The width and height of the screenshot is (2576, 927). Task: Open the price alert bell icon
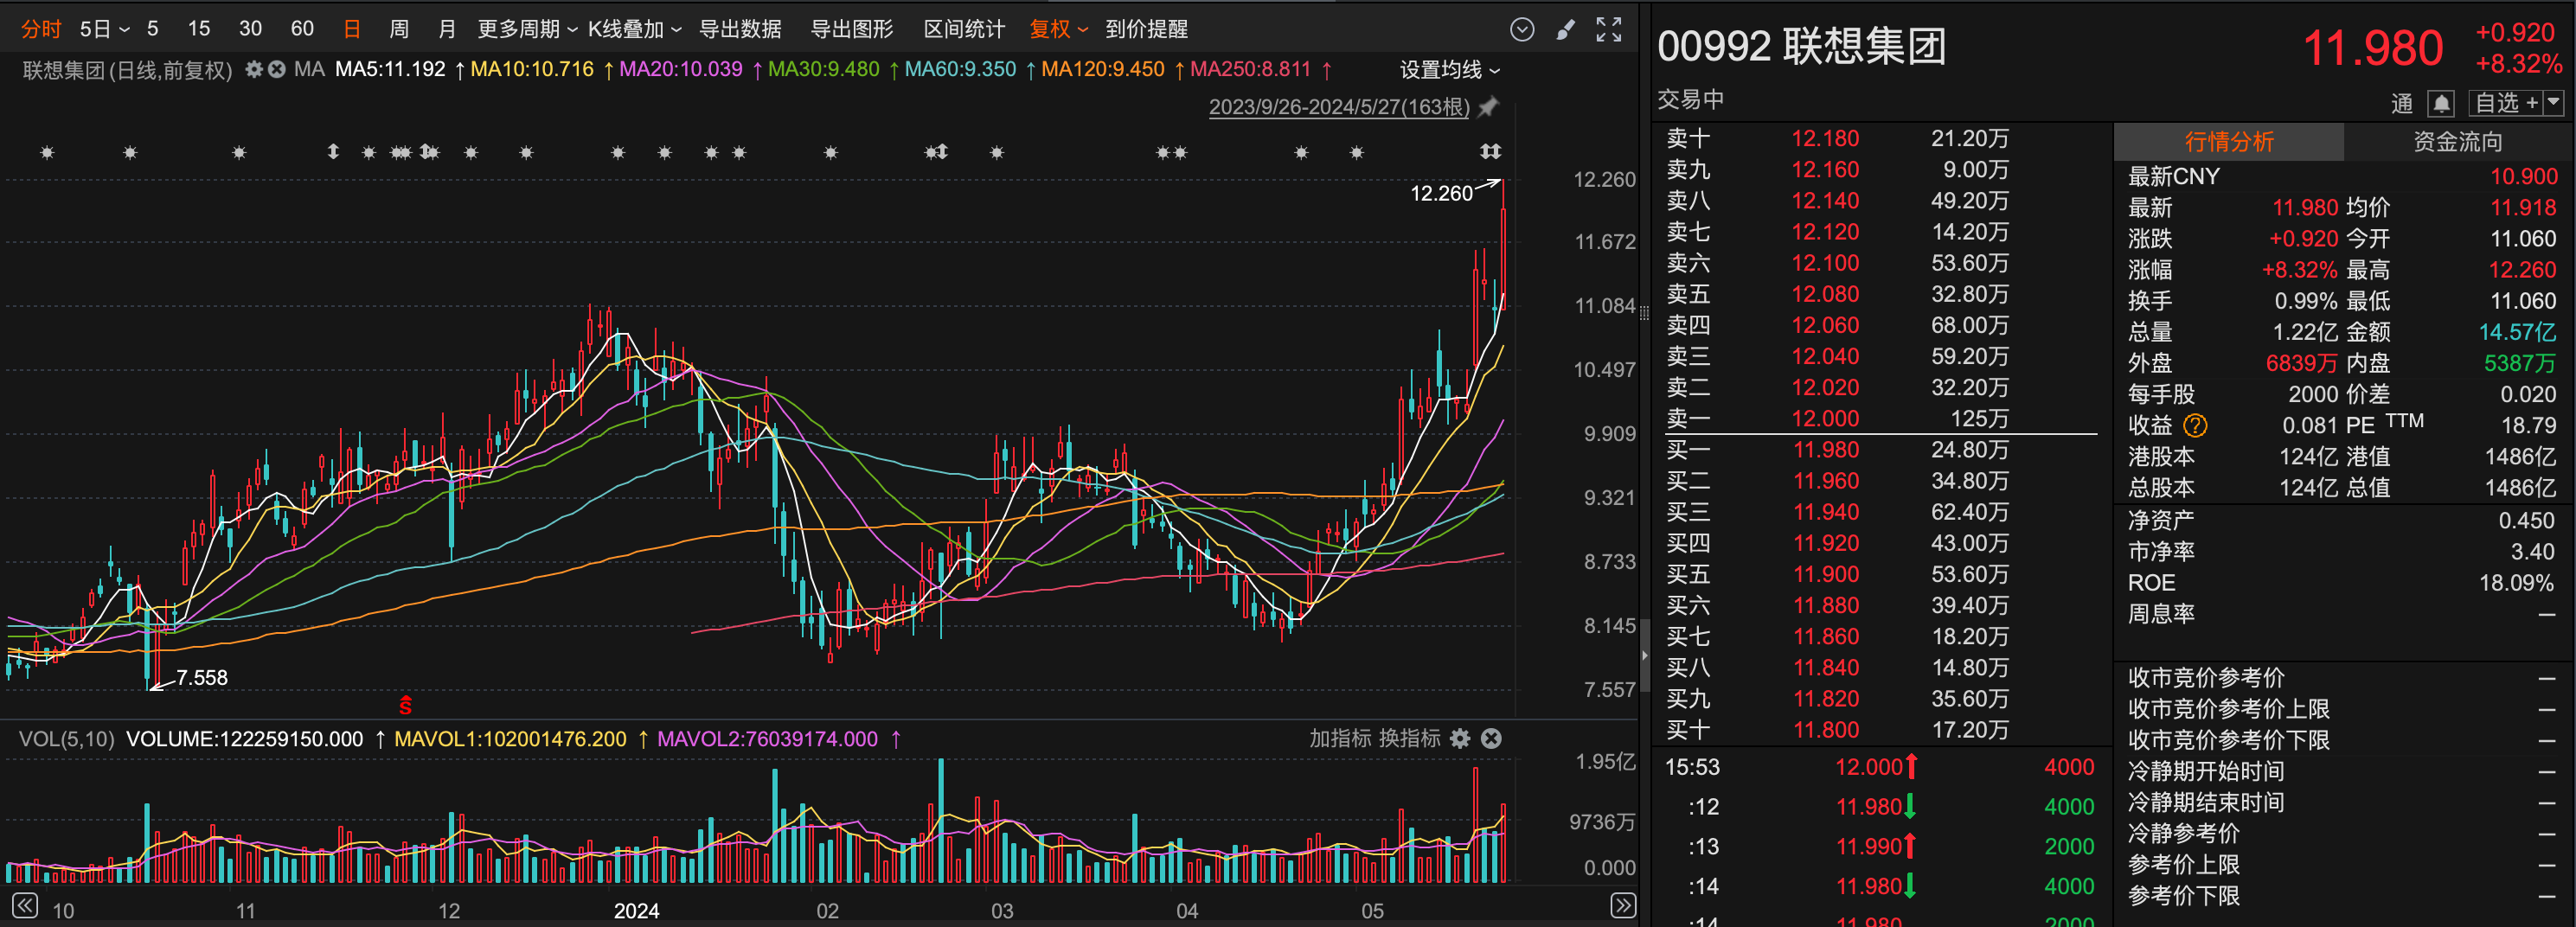click(2441, 103)
